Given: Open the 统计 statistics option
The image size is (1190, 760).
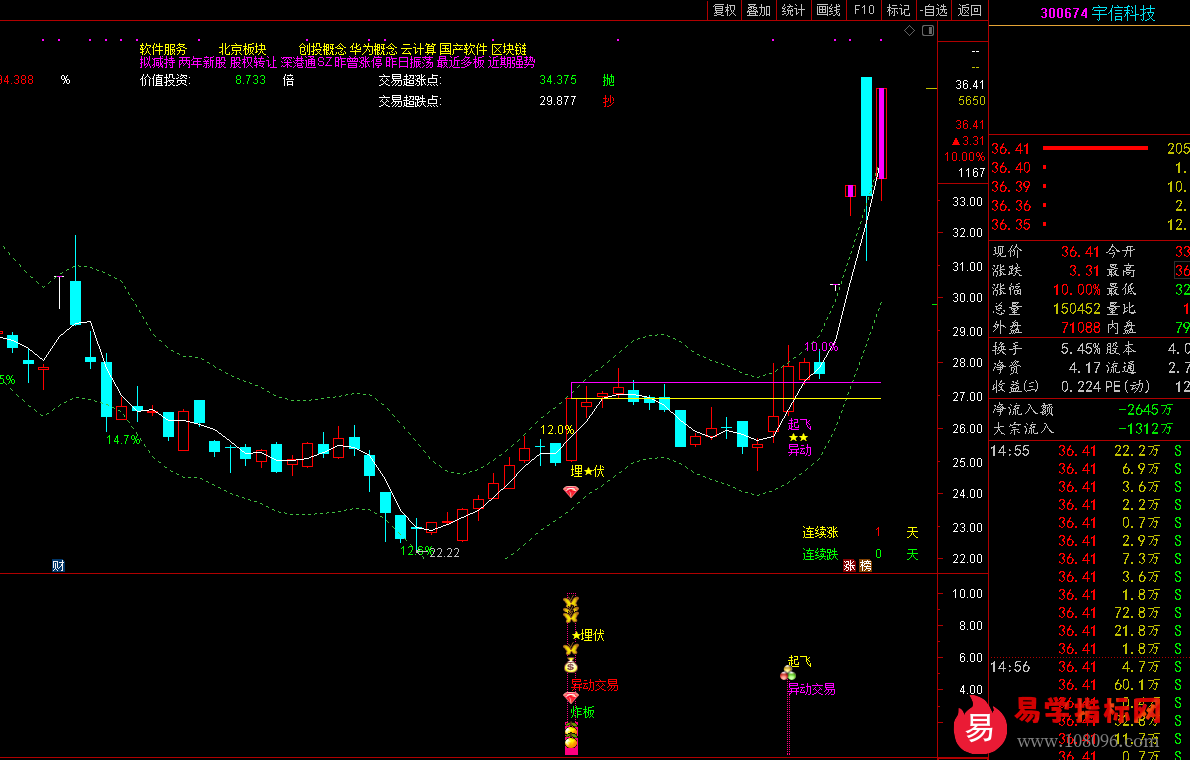Looking at the screenshot, I should point(793,10).
